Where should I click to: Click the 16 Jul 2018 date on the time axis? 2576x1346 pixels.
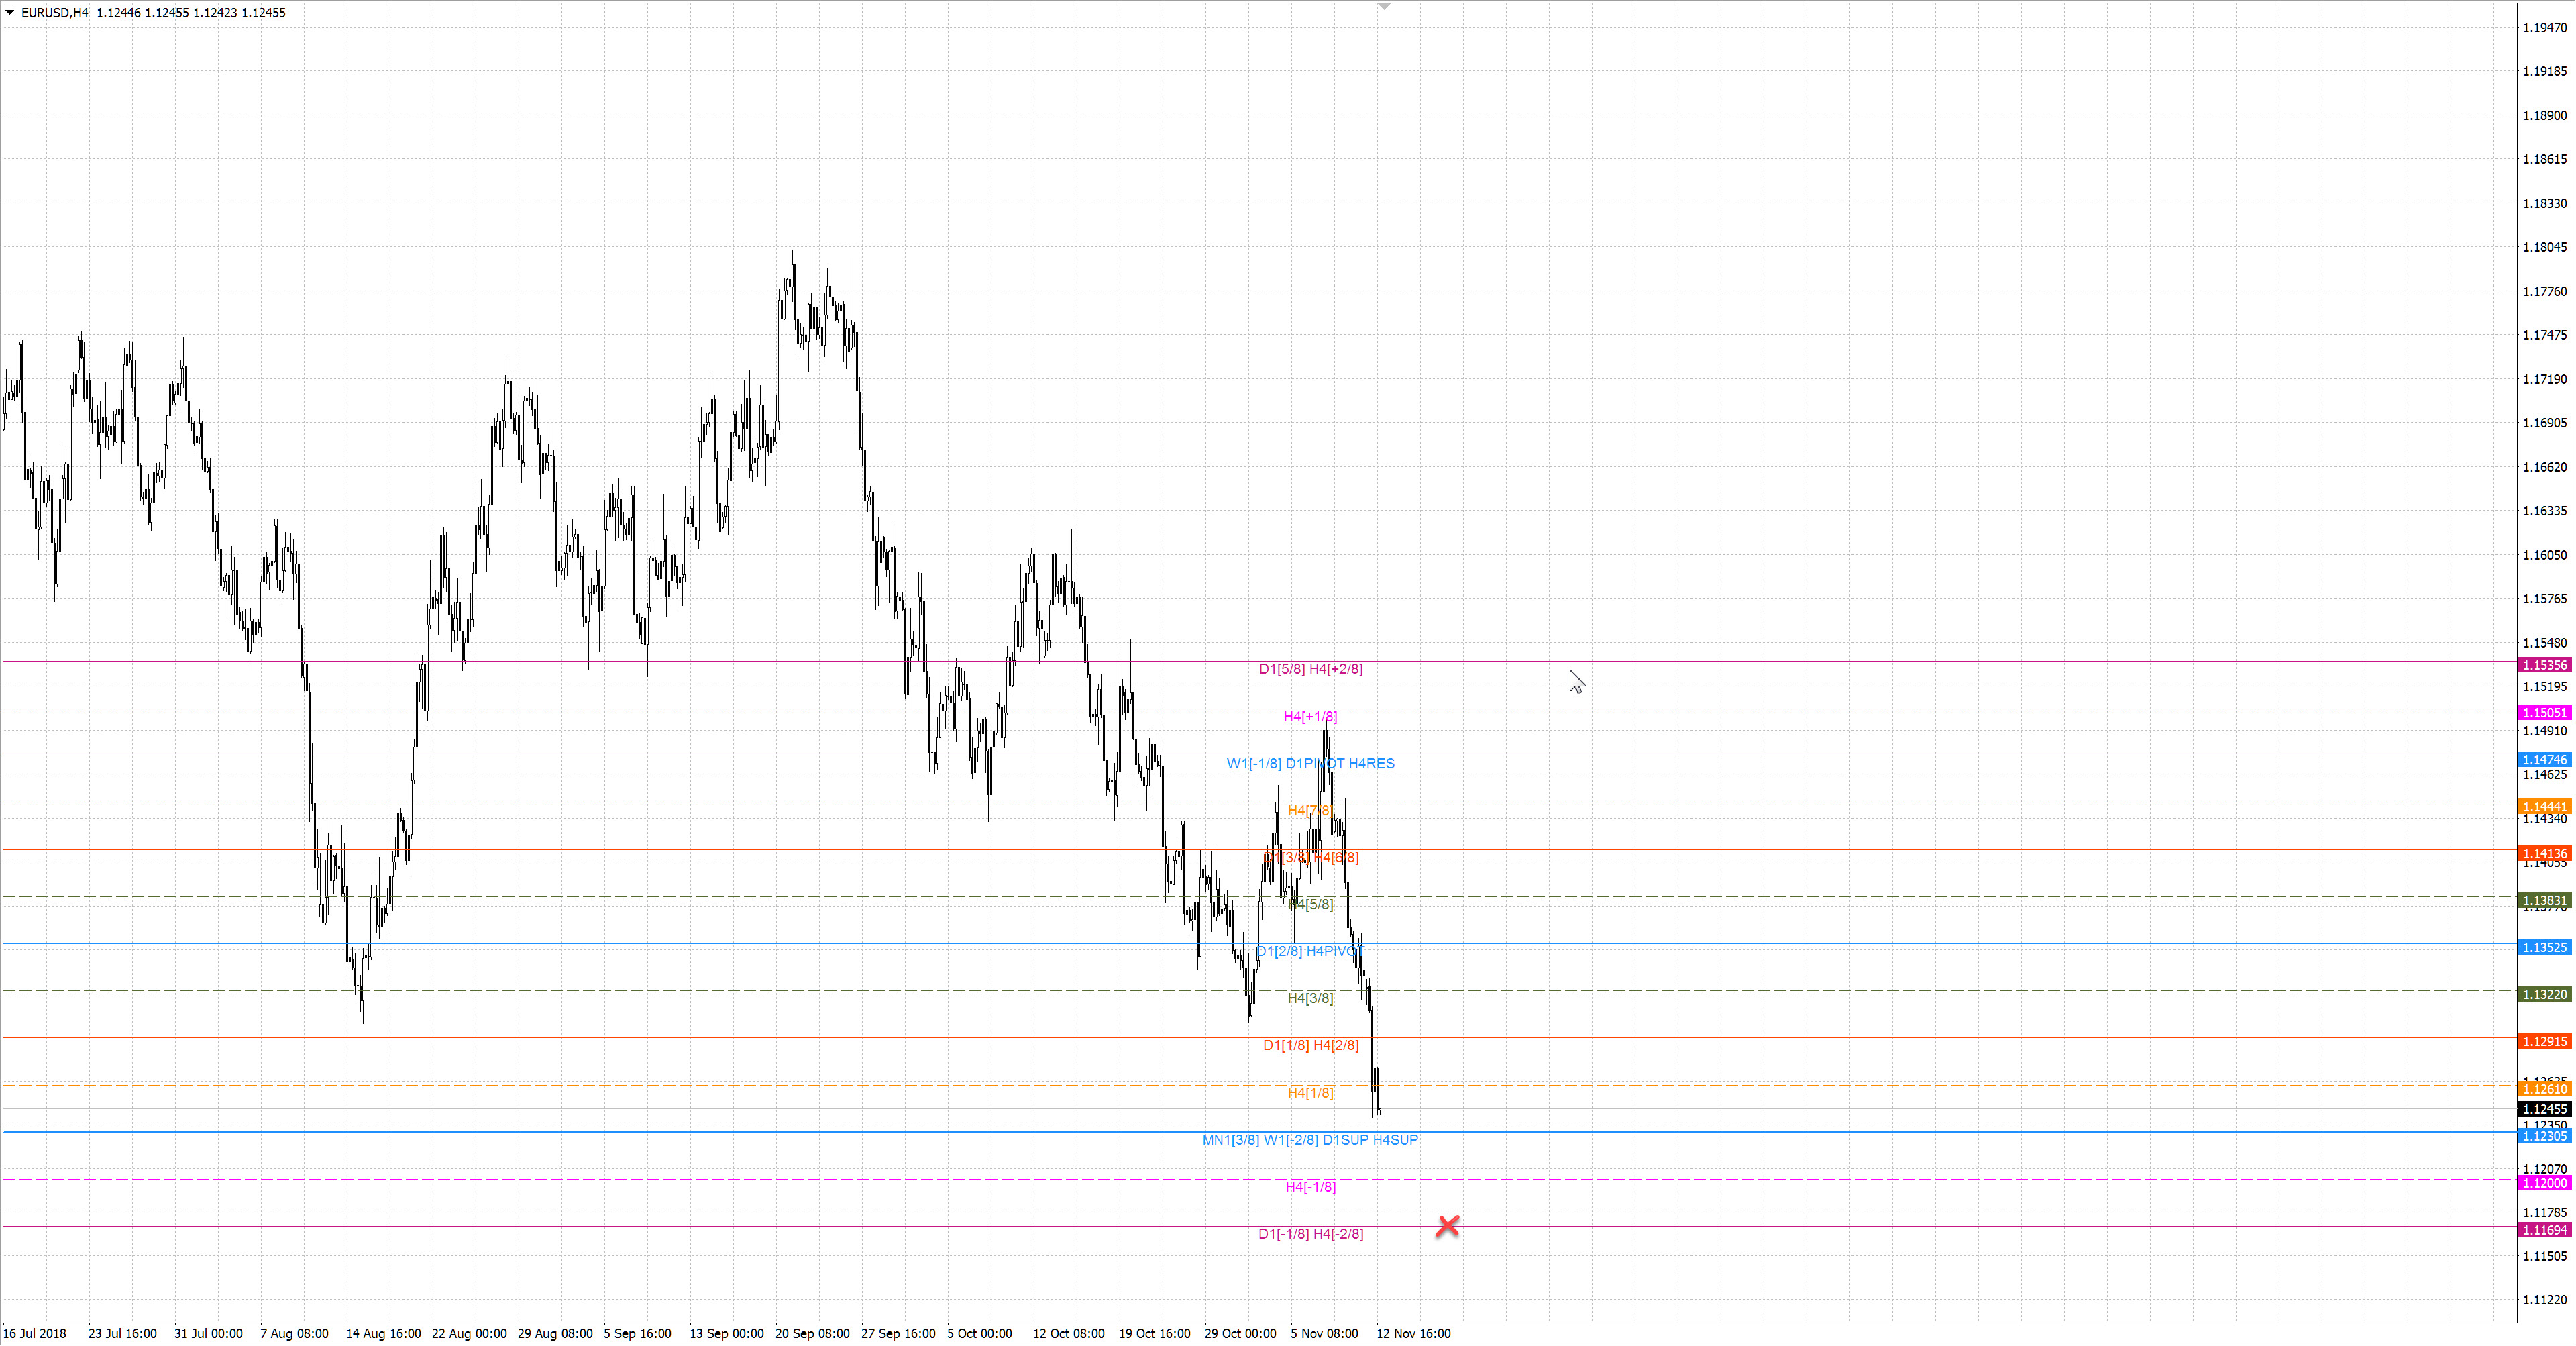[x=35, y=1333]
